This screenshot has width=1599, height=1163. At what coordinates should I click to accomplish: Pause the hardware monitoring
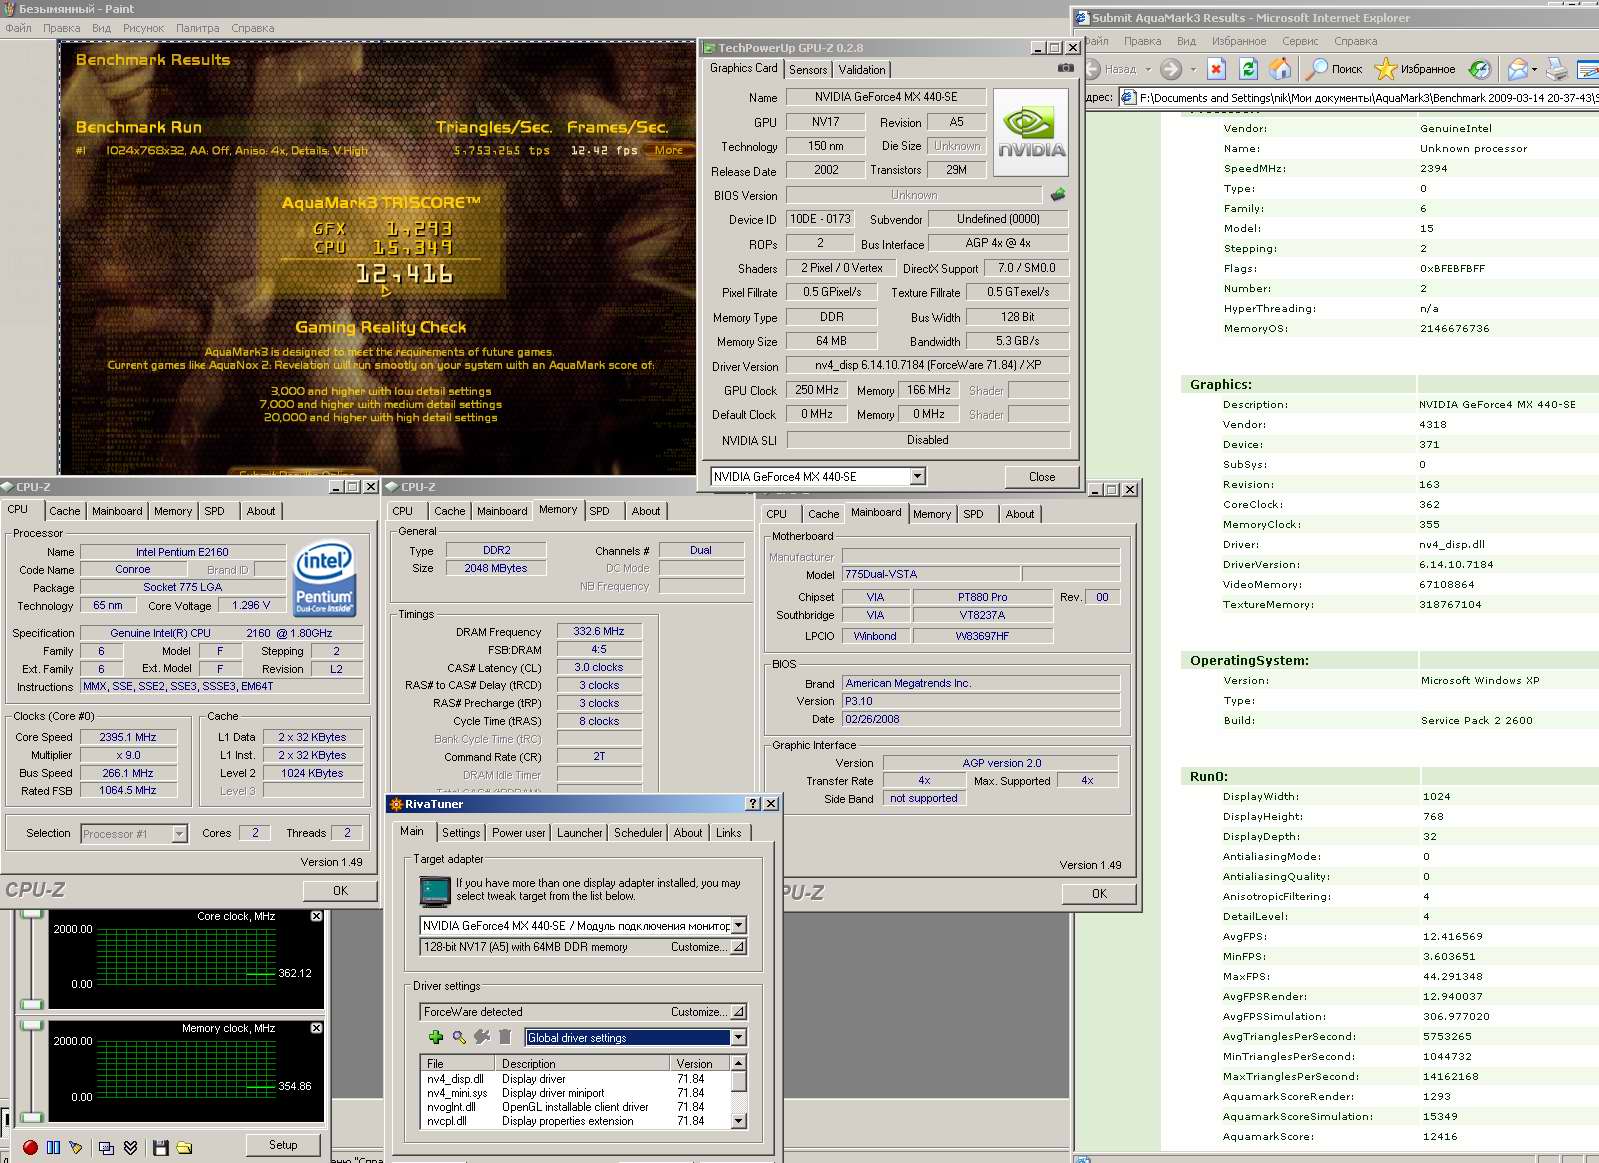click(53, 1147)
